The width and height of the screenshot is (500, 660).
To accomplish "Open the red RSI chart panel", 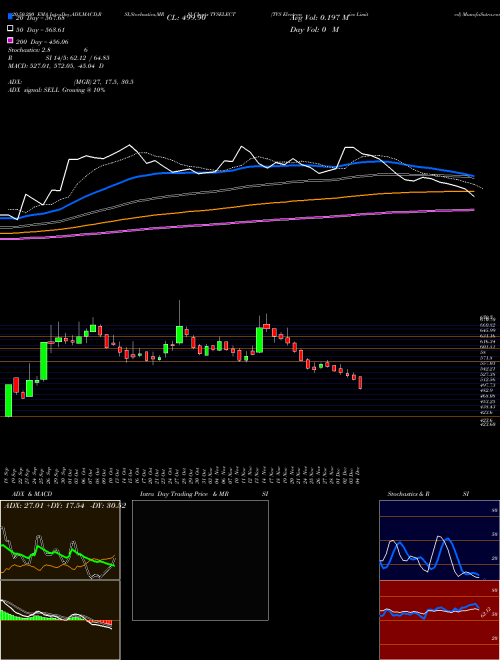I will (439, 620).
